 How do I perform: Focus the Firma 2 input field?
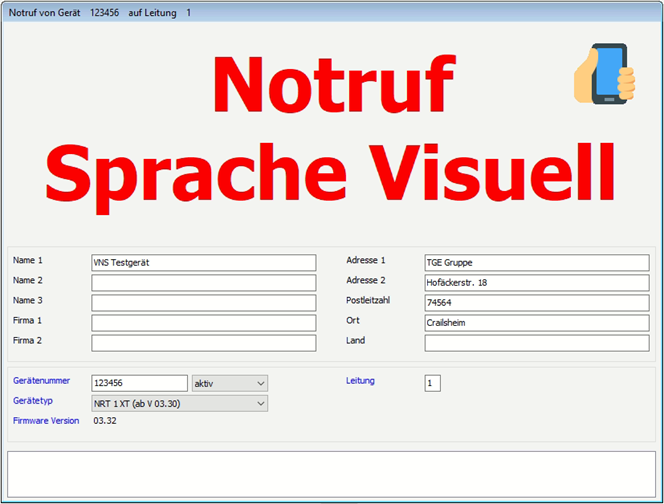(x=203, y=343)
